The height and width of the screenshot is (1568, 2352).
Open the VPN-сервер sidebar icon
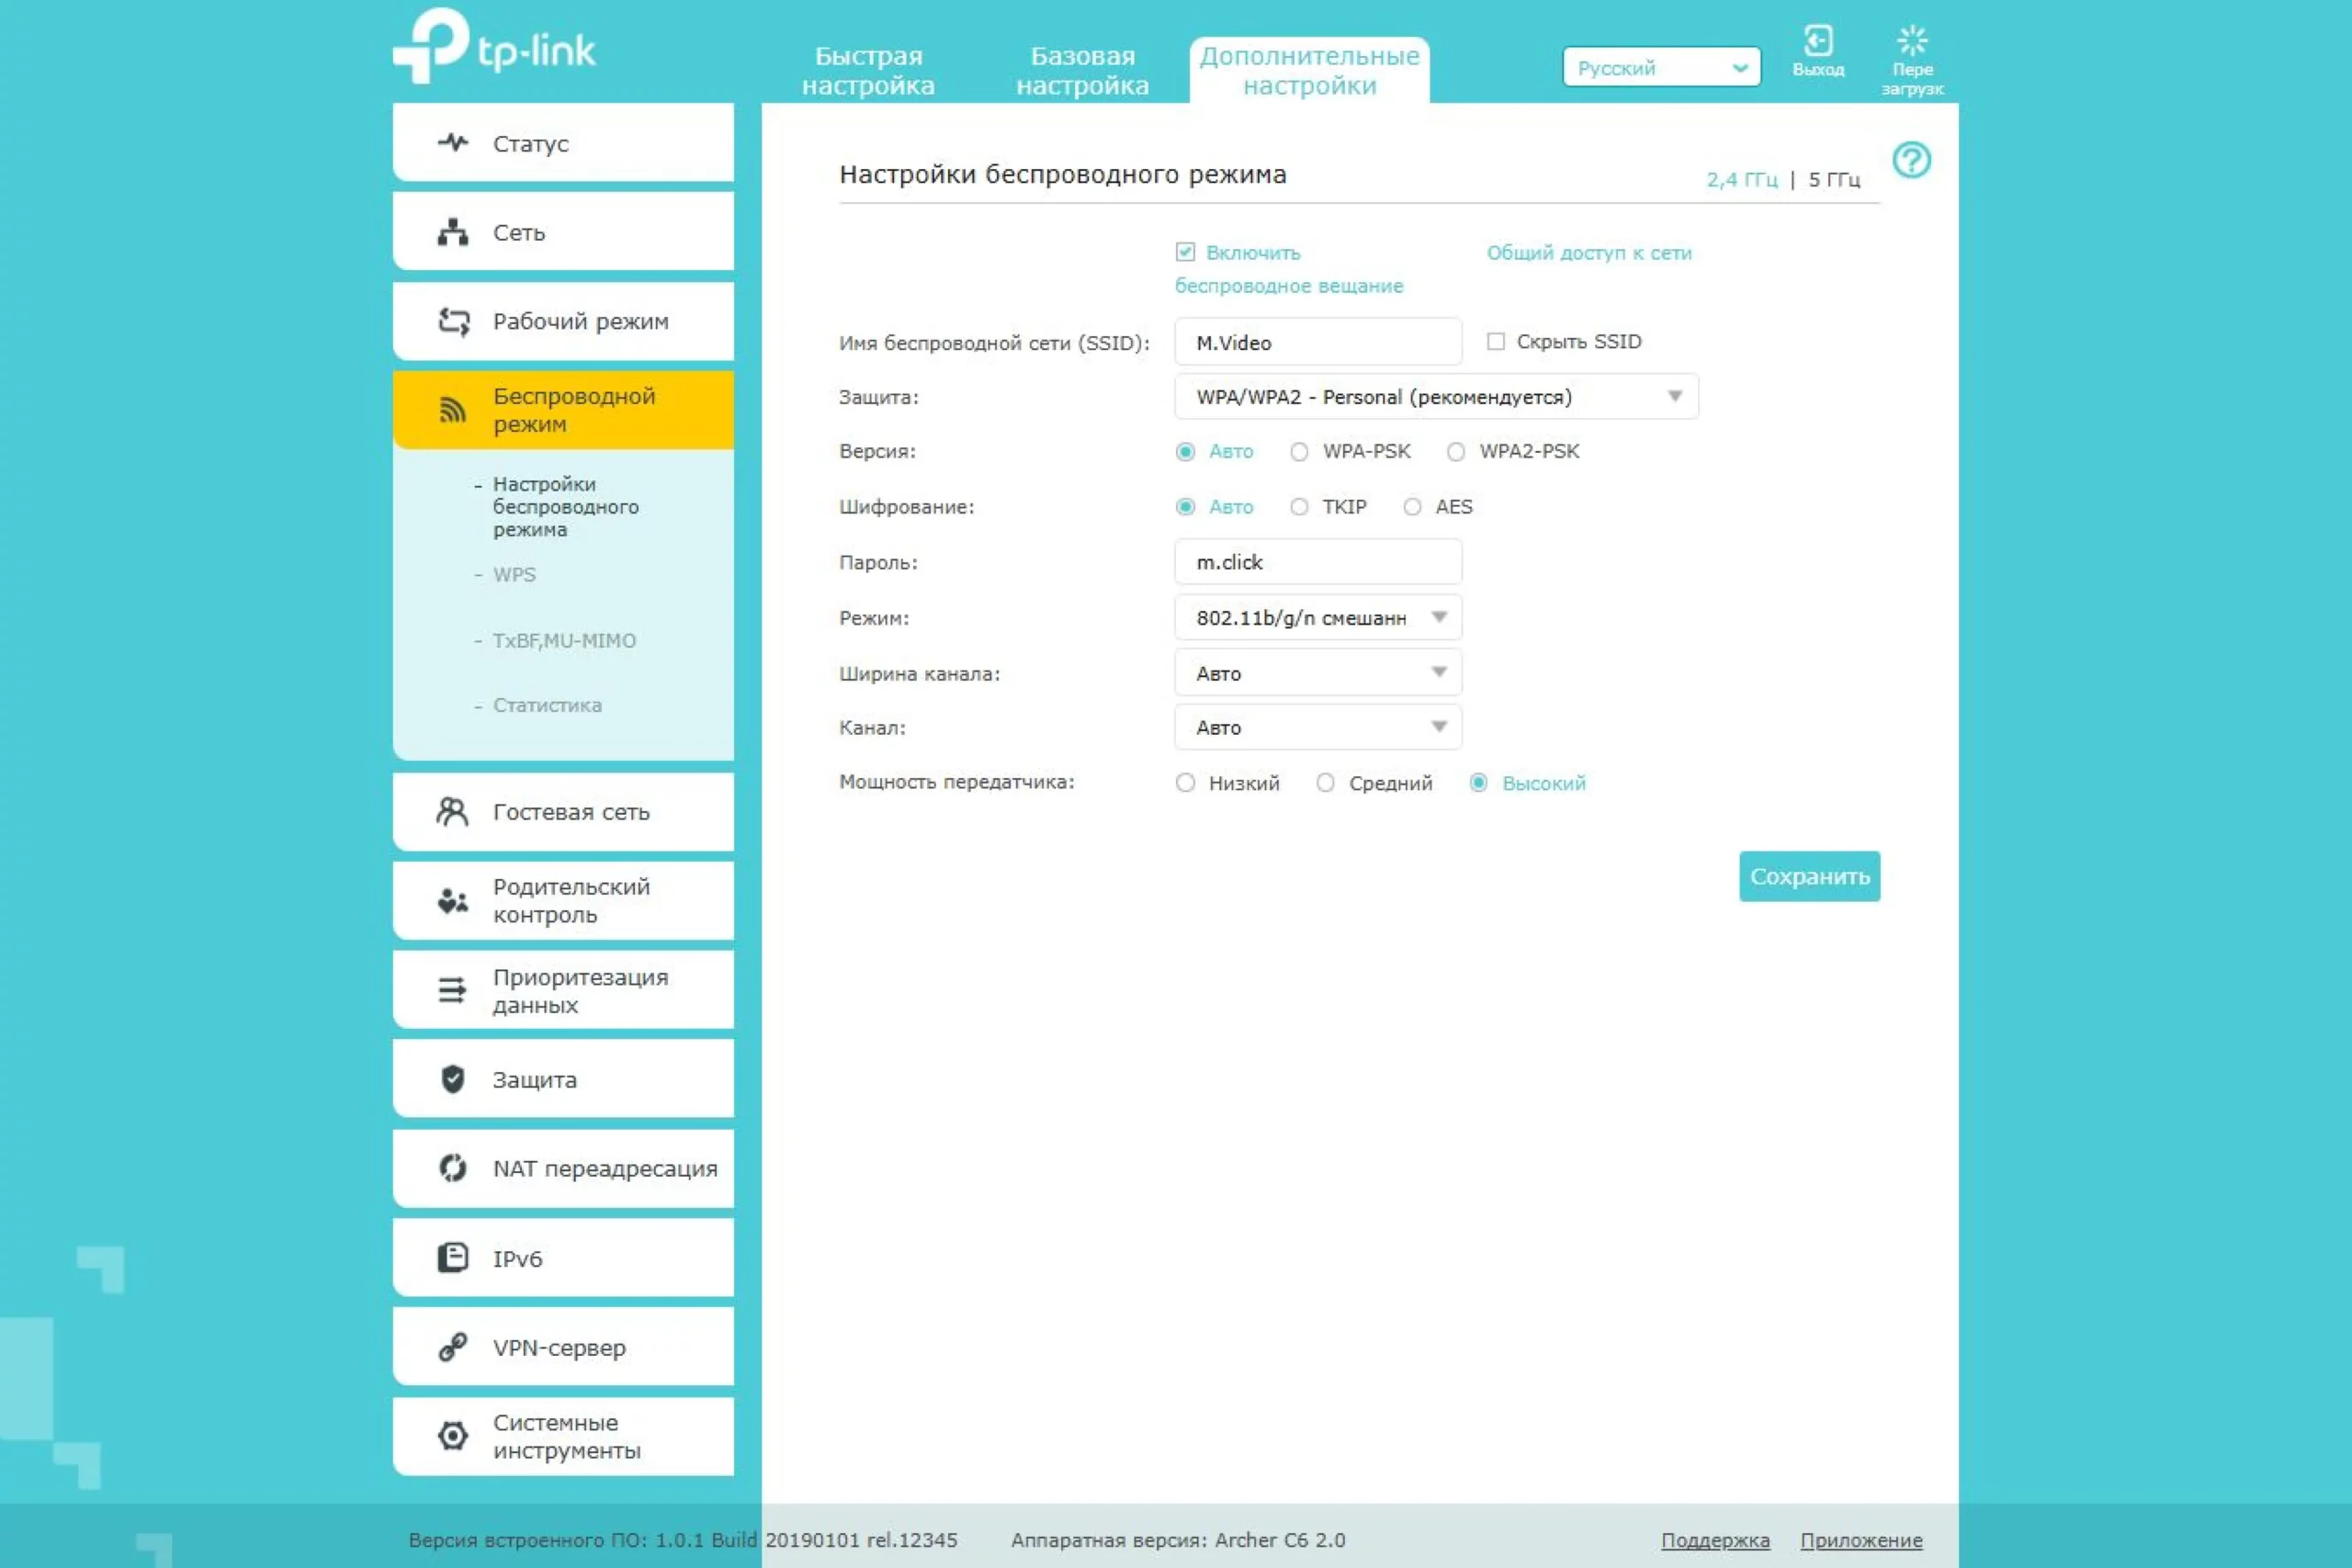click(x=453, y=1347)
